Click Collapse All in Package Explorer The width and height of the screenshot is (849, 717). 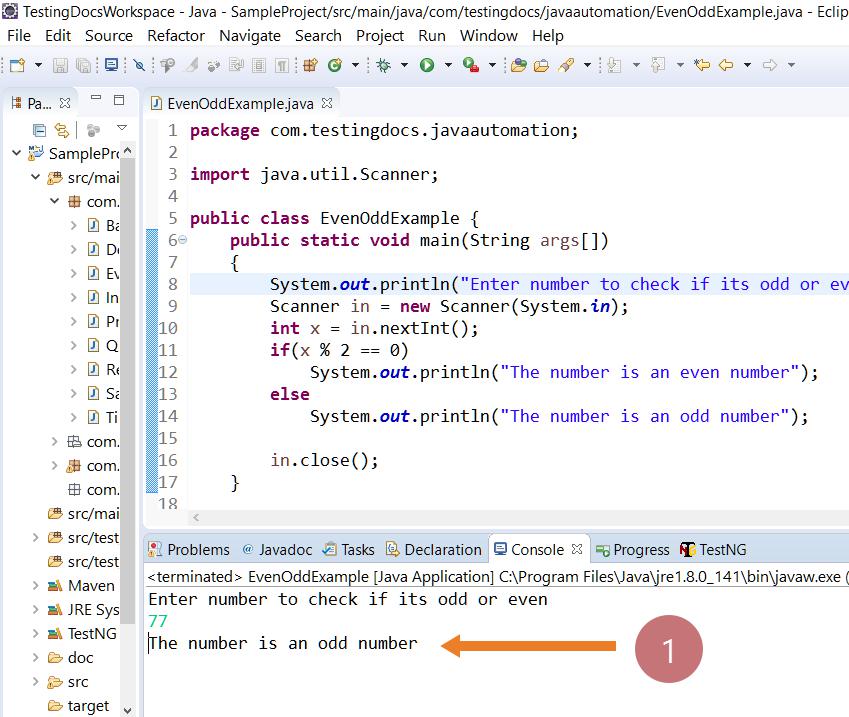(x=39, y=130)
